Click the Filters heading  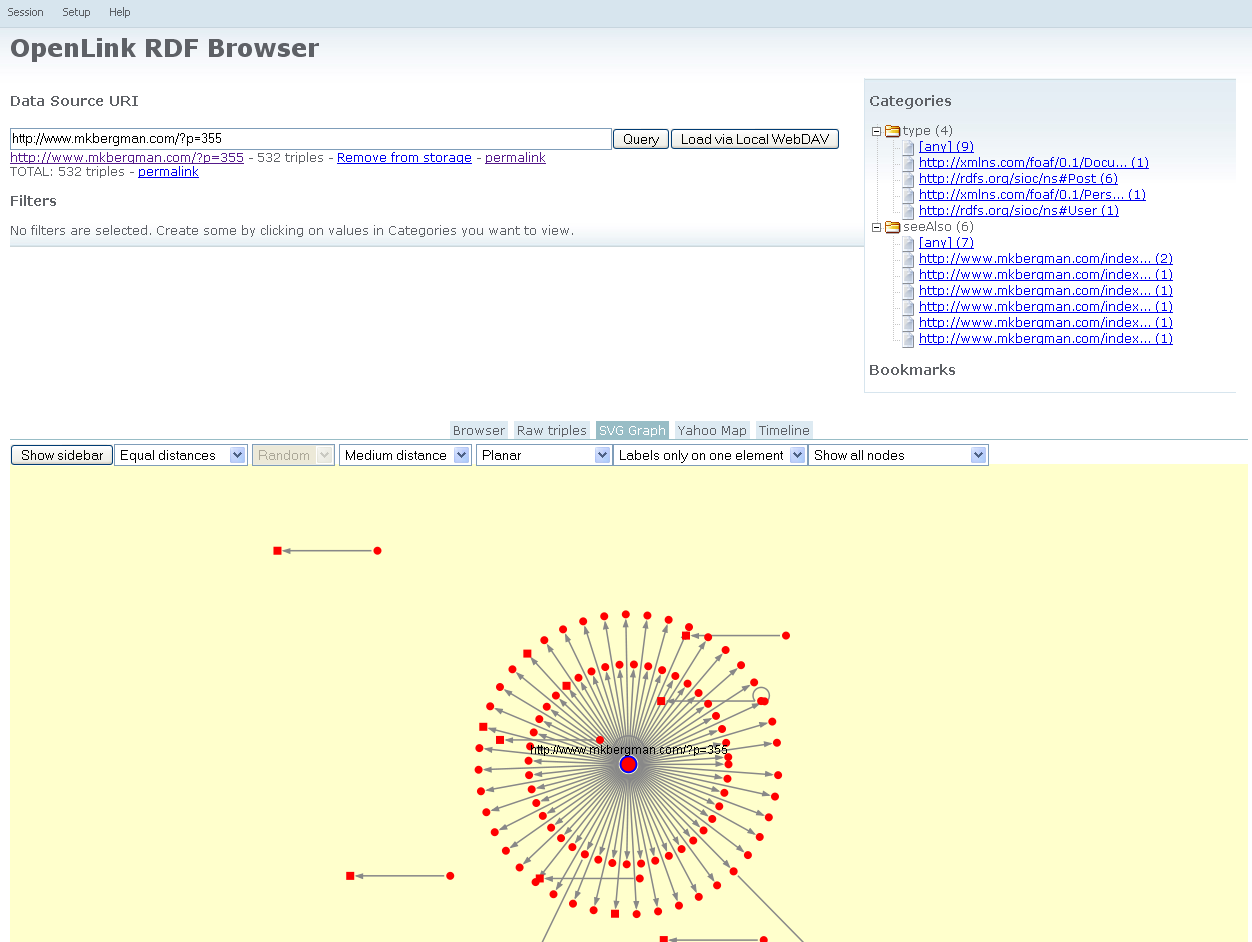(x=33, y=201)
